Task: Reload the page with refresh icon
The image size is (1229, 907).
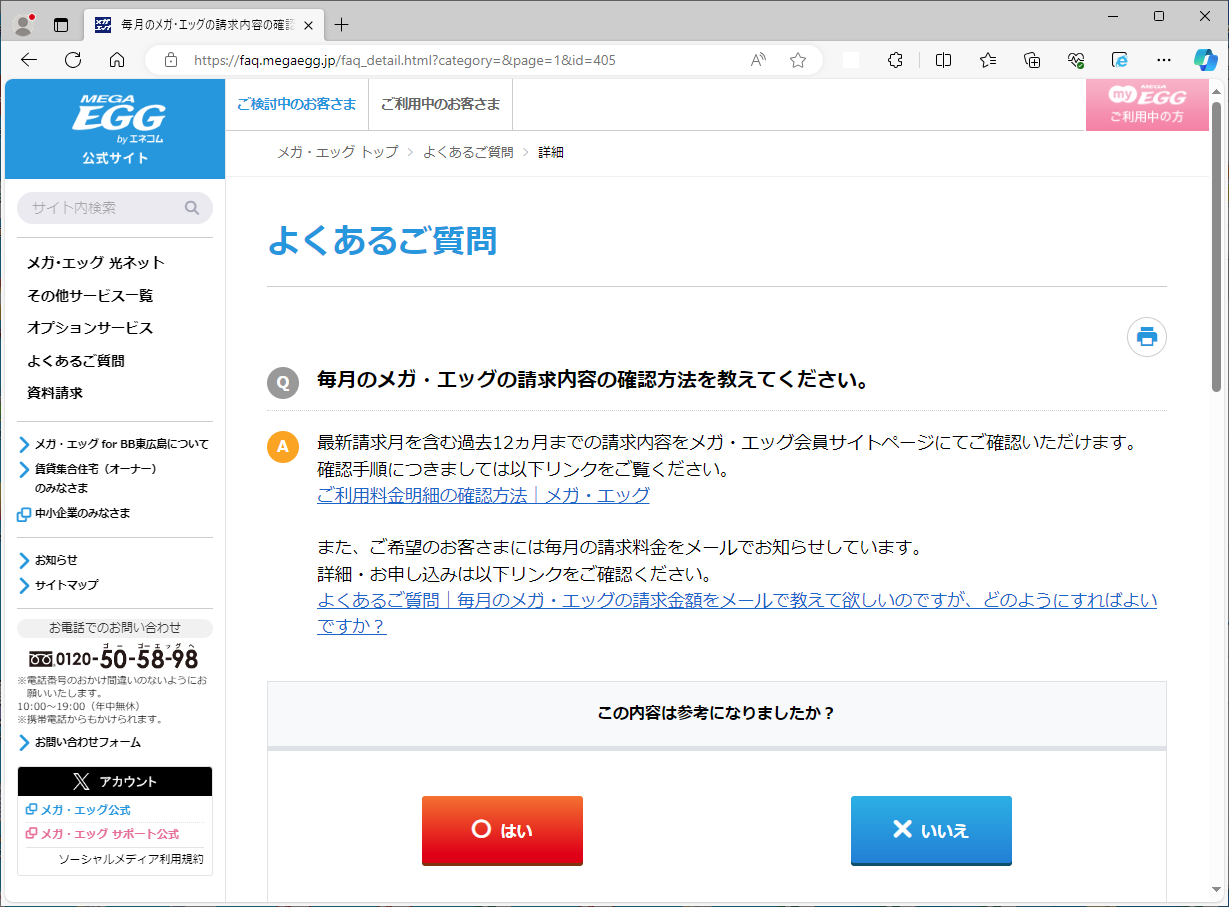Action: pyautogui.click(x=73, y=60)
